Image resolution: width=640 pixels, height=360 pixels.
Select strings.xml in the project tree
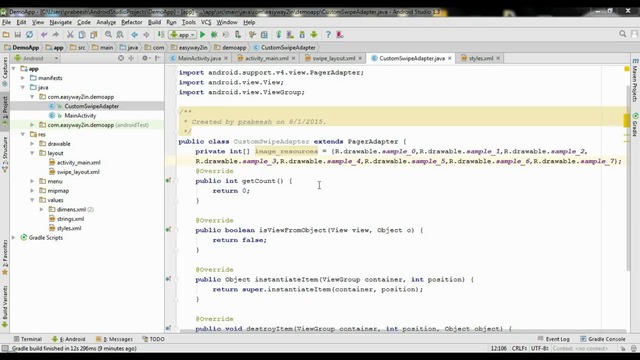pyautogui.click(x=70, y=219)
